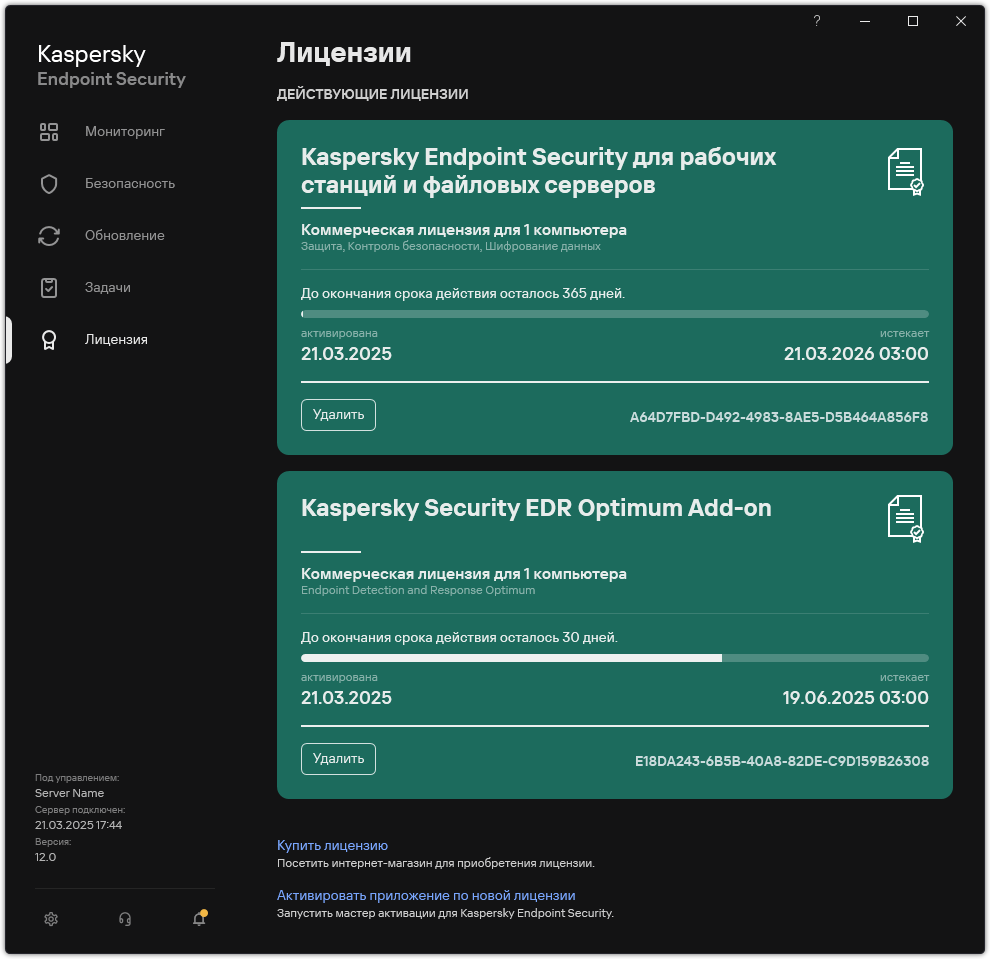
Task: Click the Kaspersky Endpoint Security logo
Action: [111, 66]
